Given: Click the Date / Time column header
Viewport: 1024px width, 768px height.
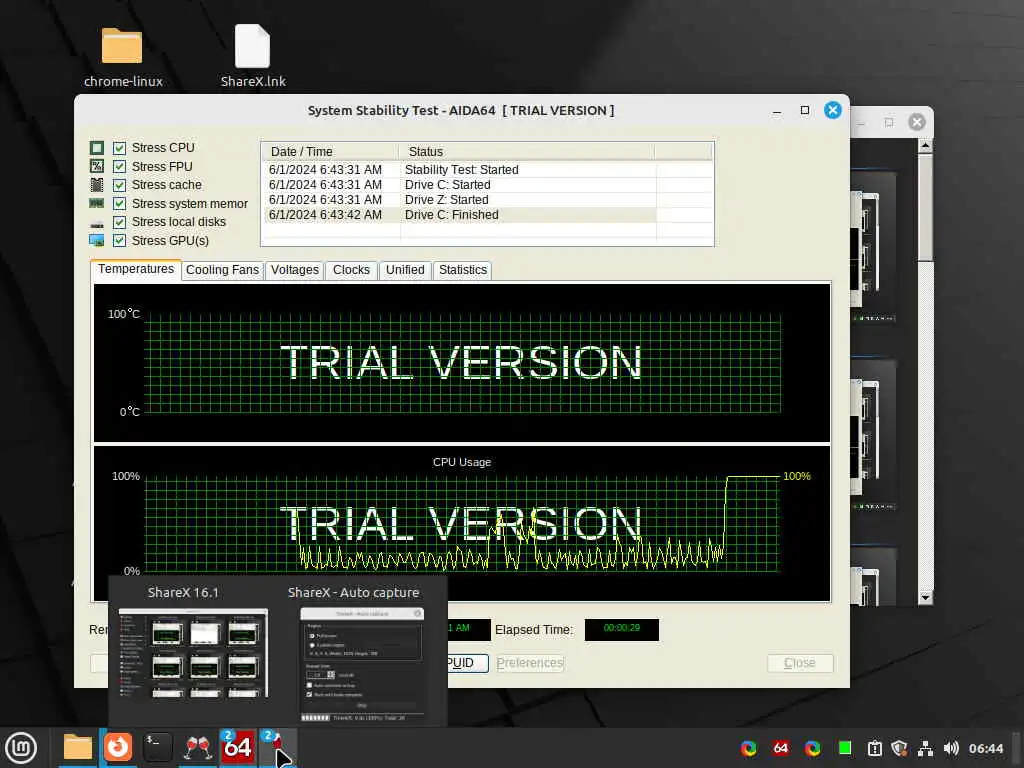Looking at the screenshot, I should coord(330,152).
